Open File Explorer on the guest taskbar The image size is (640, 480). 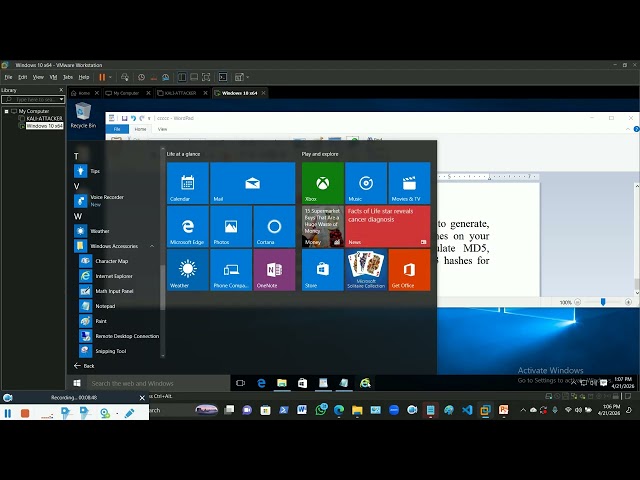(282, 383)
